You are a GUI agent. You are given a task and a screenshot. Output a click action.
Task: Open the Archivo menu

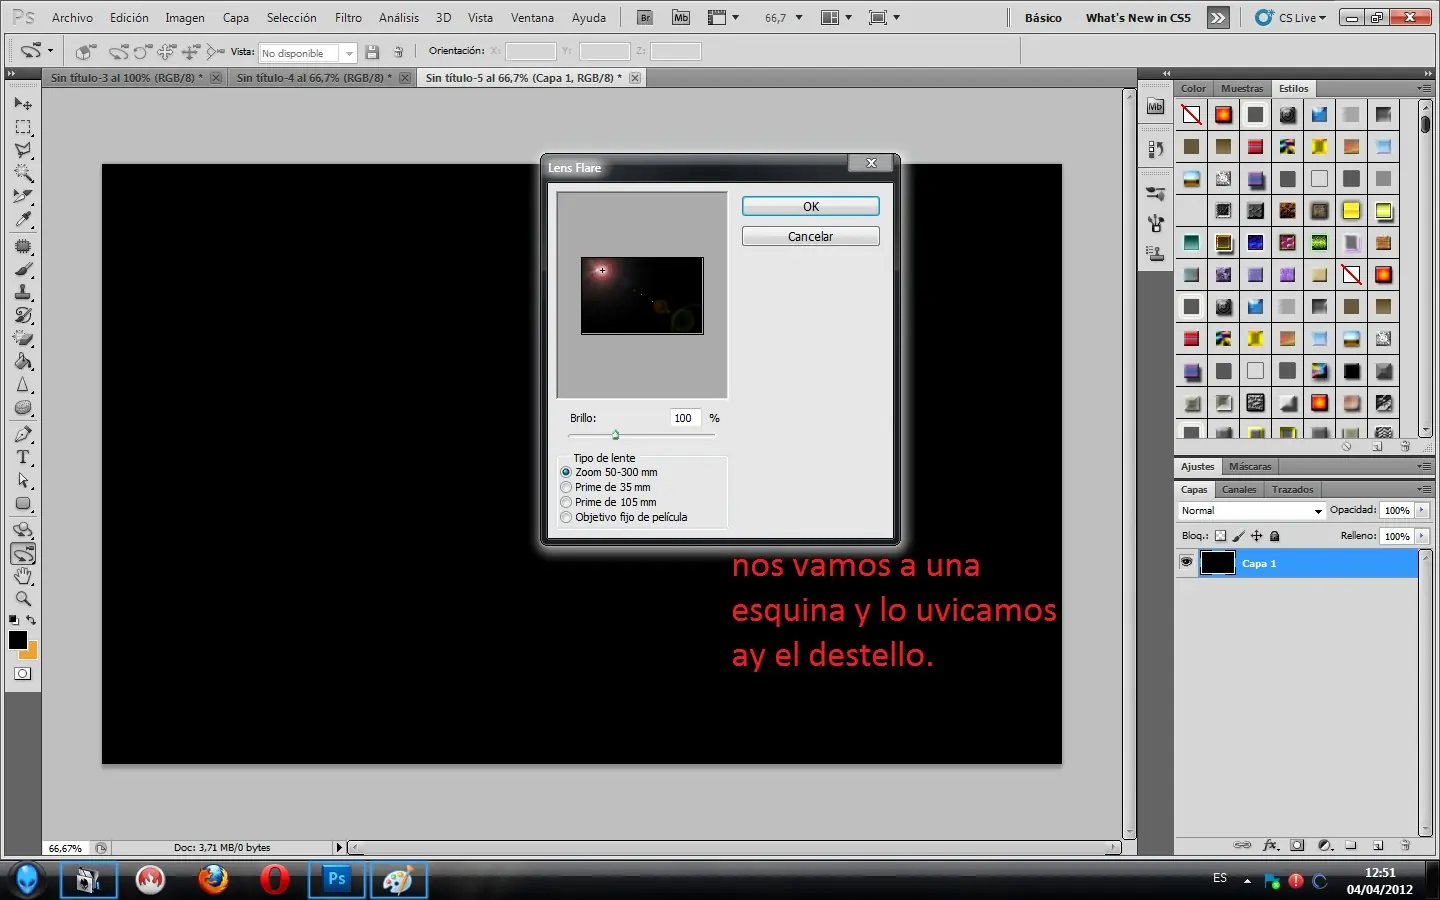72,18
